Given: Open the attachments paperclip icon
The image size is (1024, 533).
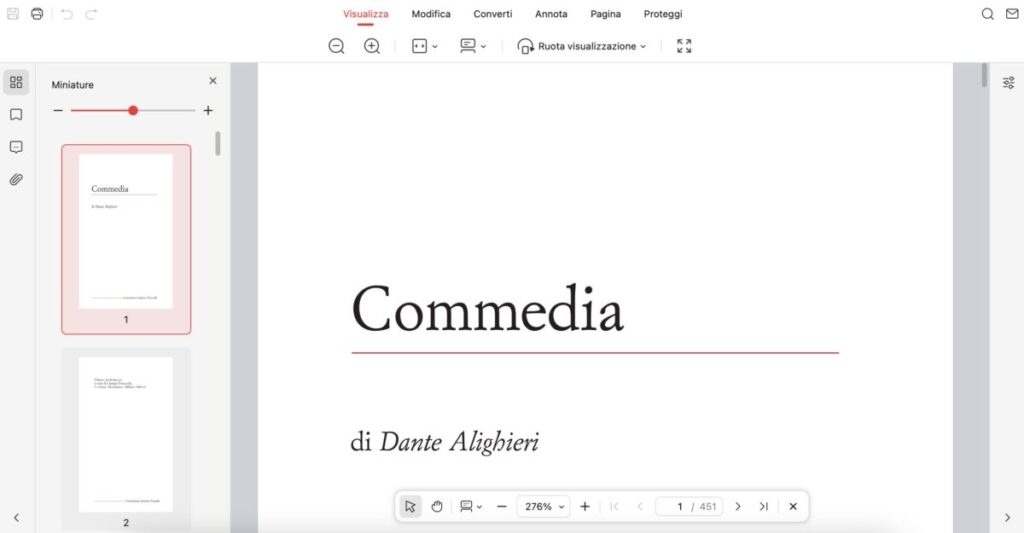Looking at the screenshot, I should point(16,180).
